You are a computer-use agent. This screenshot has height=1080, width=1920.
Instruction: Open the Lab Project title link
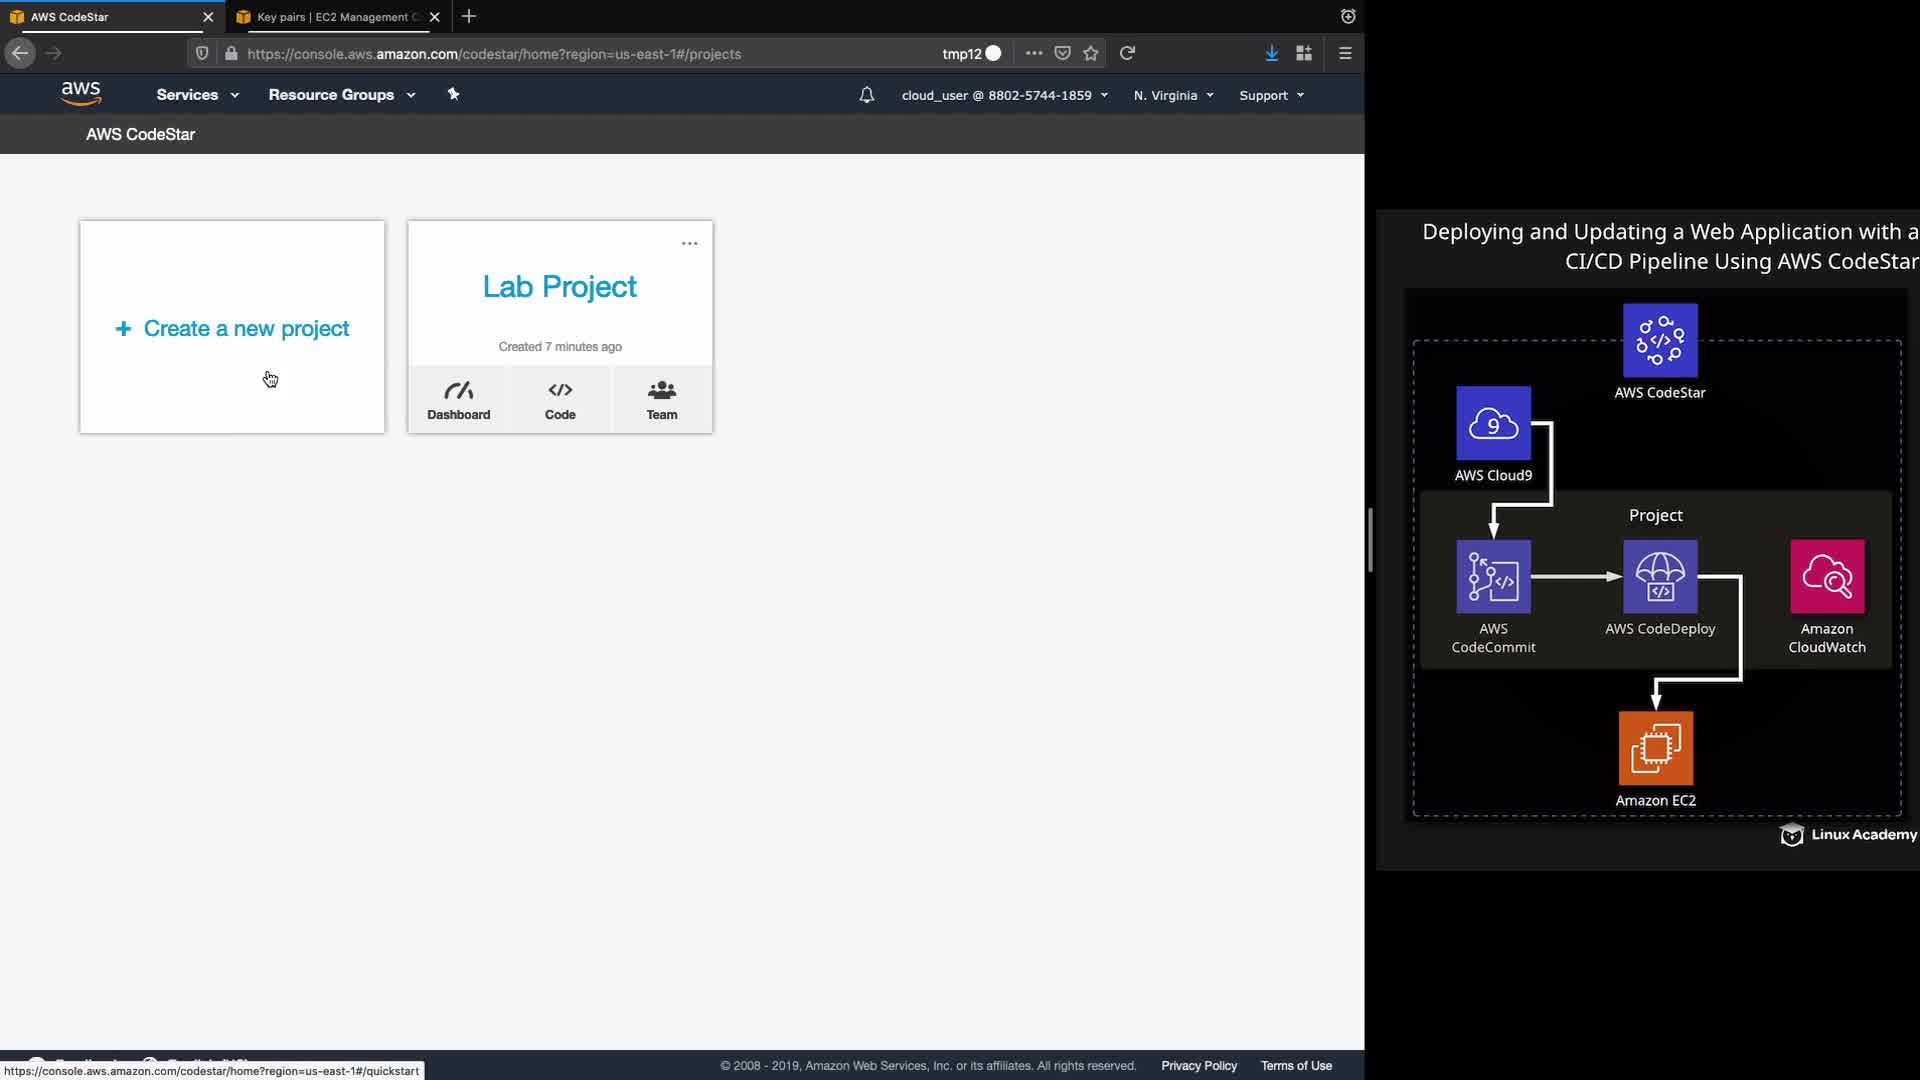[559, 287]
